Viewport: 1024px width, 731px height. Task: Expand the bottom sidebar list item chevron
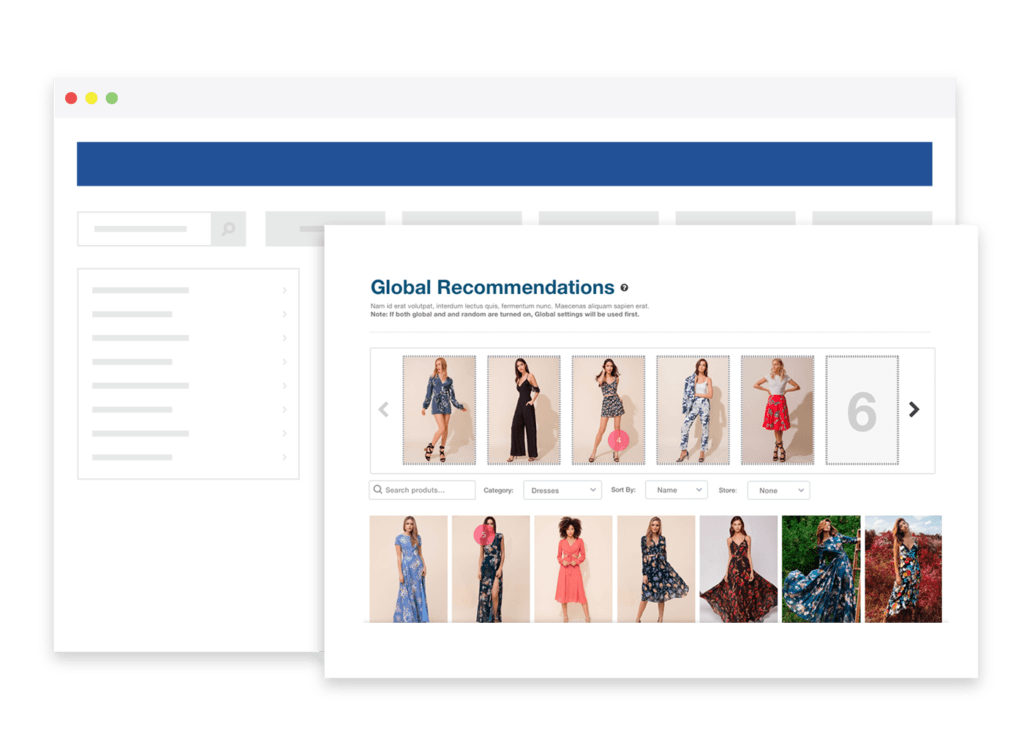pos(286,455)
